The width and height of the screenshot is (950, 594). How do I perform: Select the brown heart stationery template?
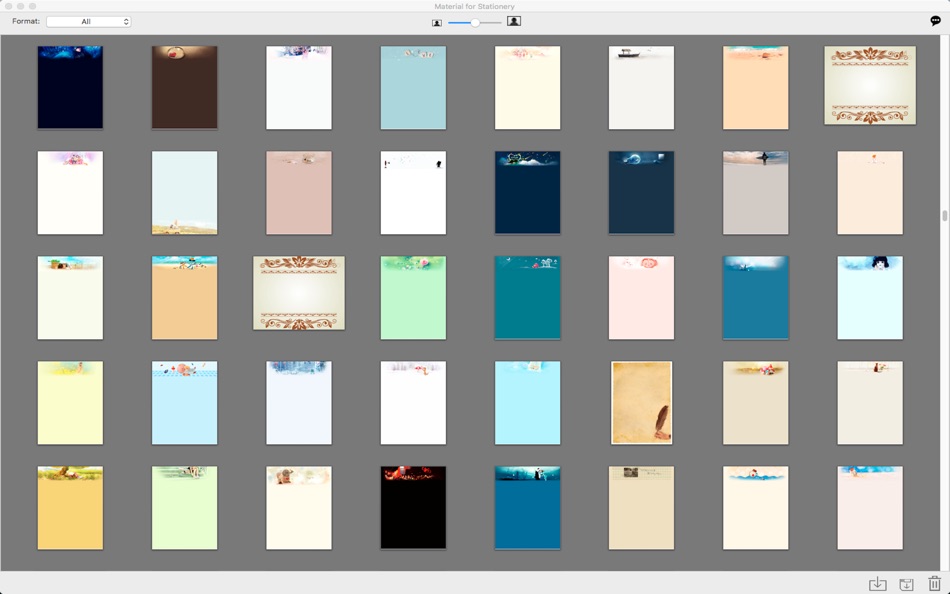pyautogui.click(x=184, y=87)
